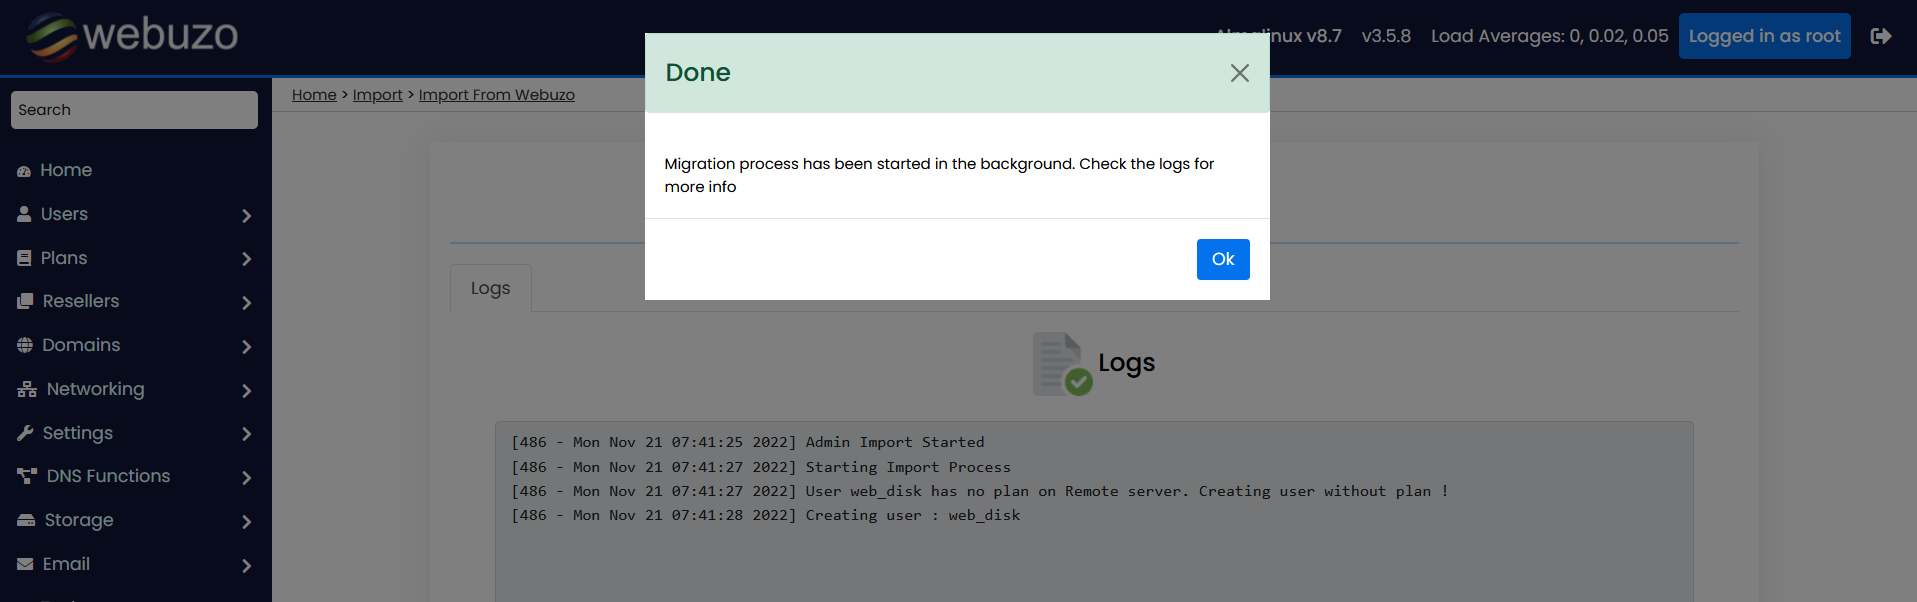Image resolution: width=1917 pixels, height=602 pixels.
Task: Click the Email envelope icon
Action: (x=25, y=564)
